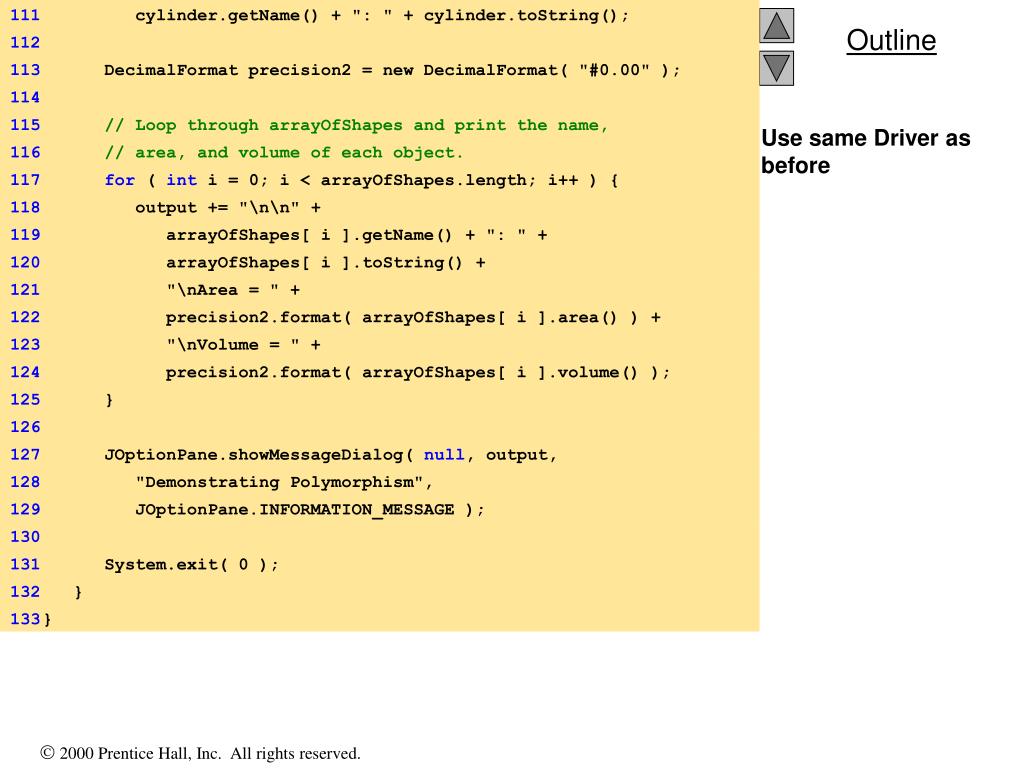Click the comment 'Loop through arrayOfShapes' line
Screen dimensions: 1024x768
[x=356, y=125]
